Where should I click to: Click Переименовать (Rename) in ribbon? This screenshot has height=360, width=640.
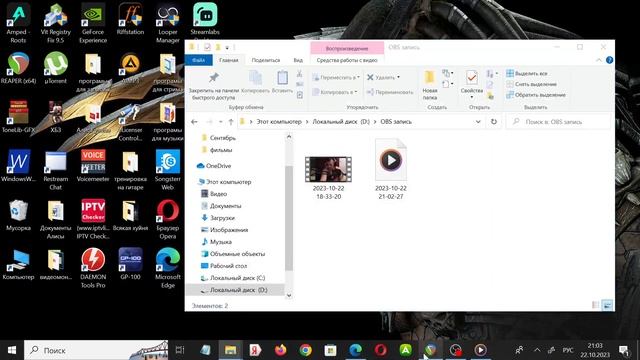coord(390,92)
